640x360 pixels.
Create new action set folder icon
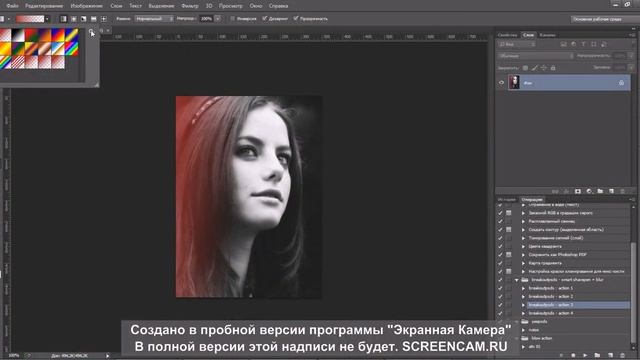[597, 356]
